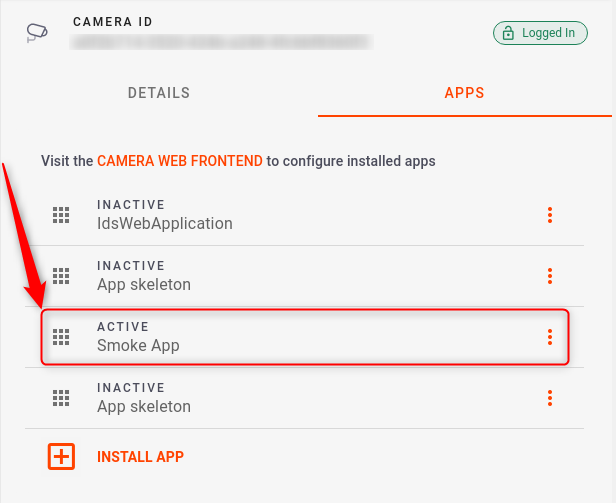Select the APPS tab
The width and height of the screenshot is (616, 503).
point(464,93)
